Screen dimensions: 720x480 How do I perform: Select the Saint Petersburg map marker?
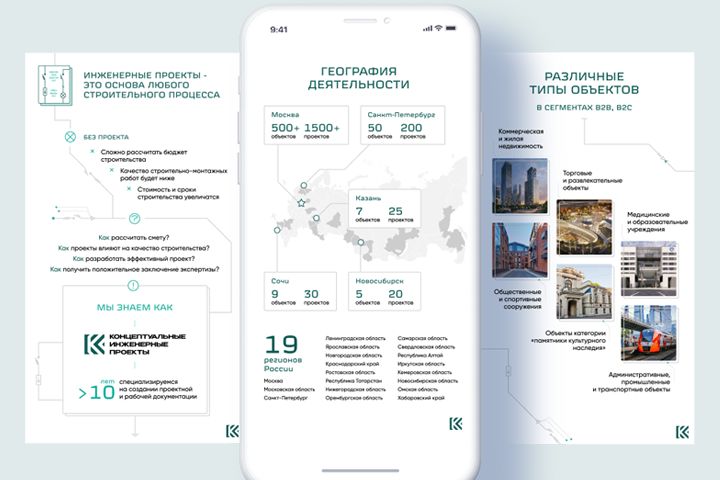(304, 186)
